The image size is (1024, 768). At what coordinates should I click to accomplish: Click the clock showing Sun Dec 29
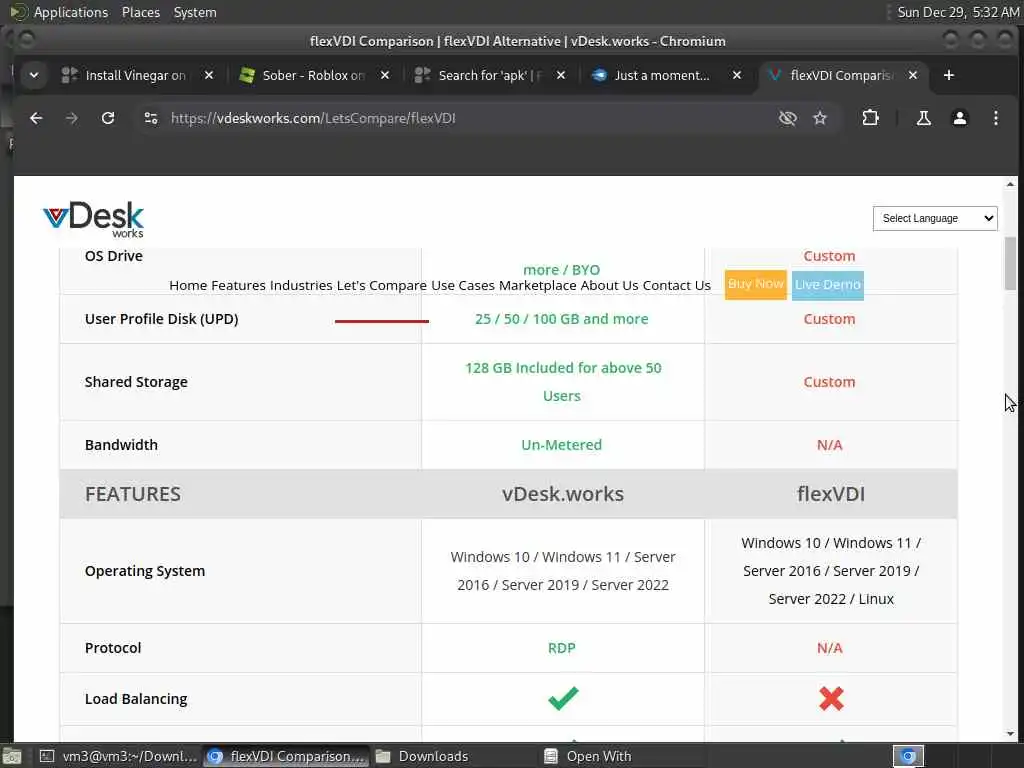(957, 12)
